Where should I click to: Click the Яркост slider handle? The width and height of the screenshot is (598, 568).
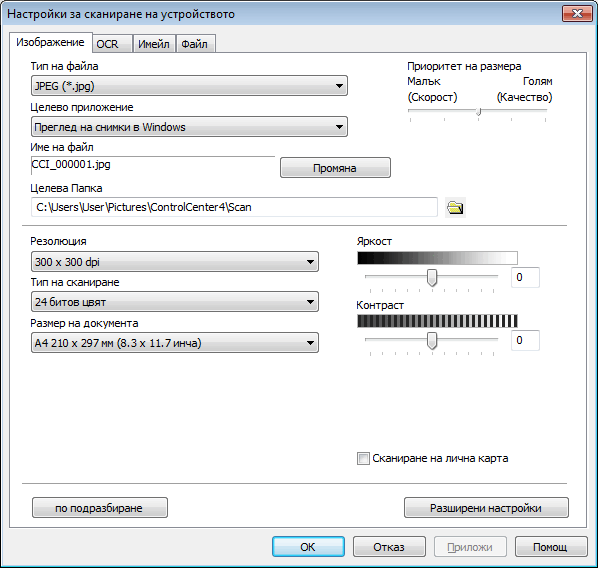(x=432, y=278)
